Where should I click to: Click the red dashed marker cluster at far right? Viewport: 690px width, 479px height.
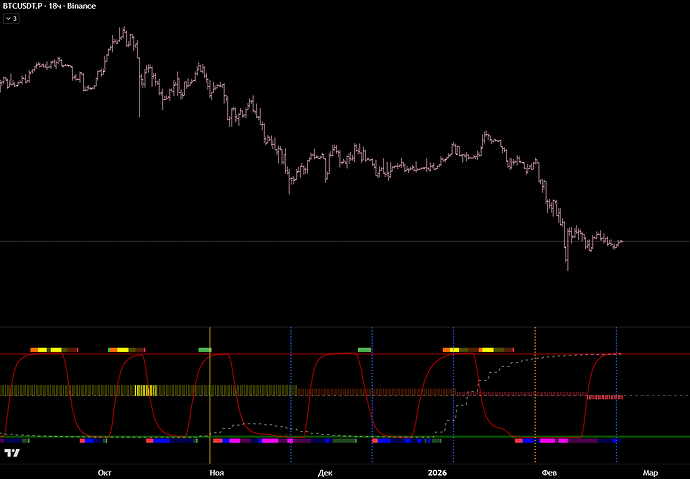tap(605, 397)
